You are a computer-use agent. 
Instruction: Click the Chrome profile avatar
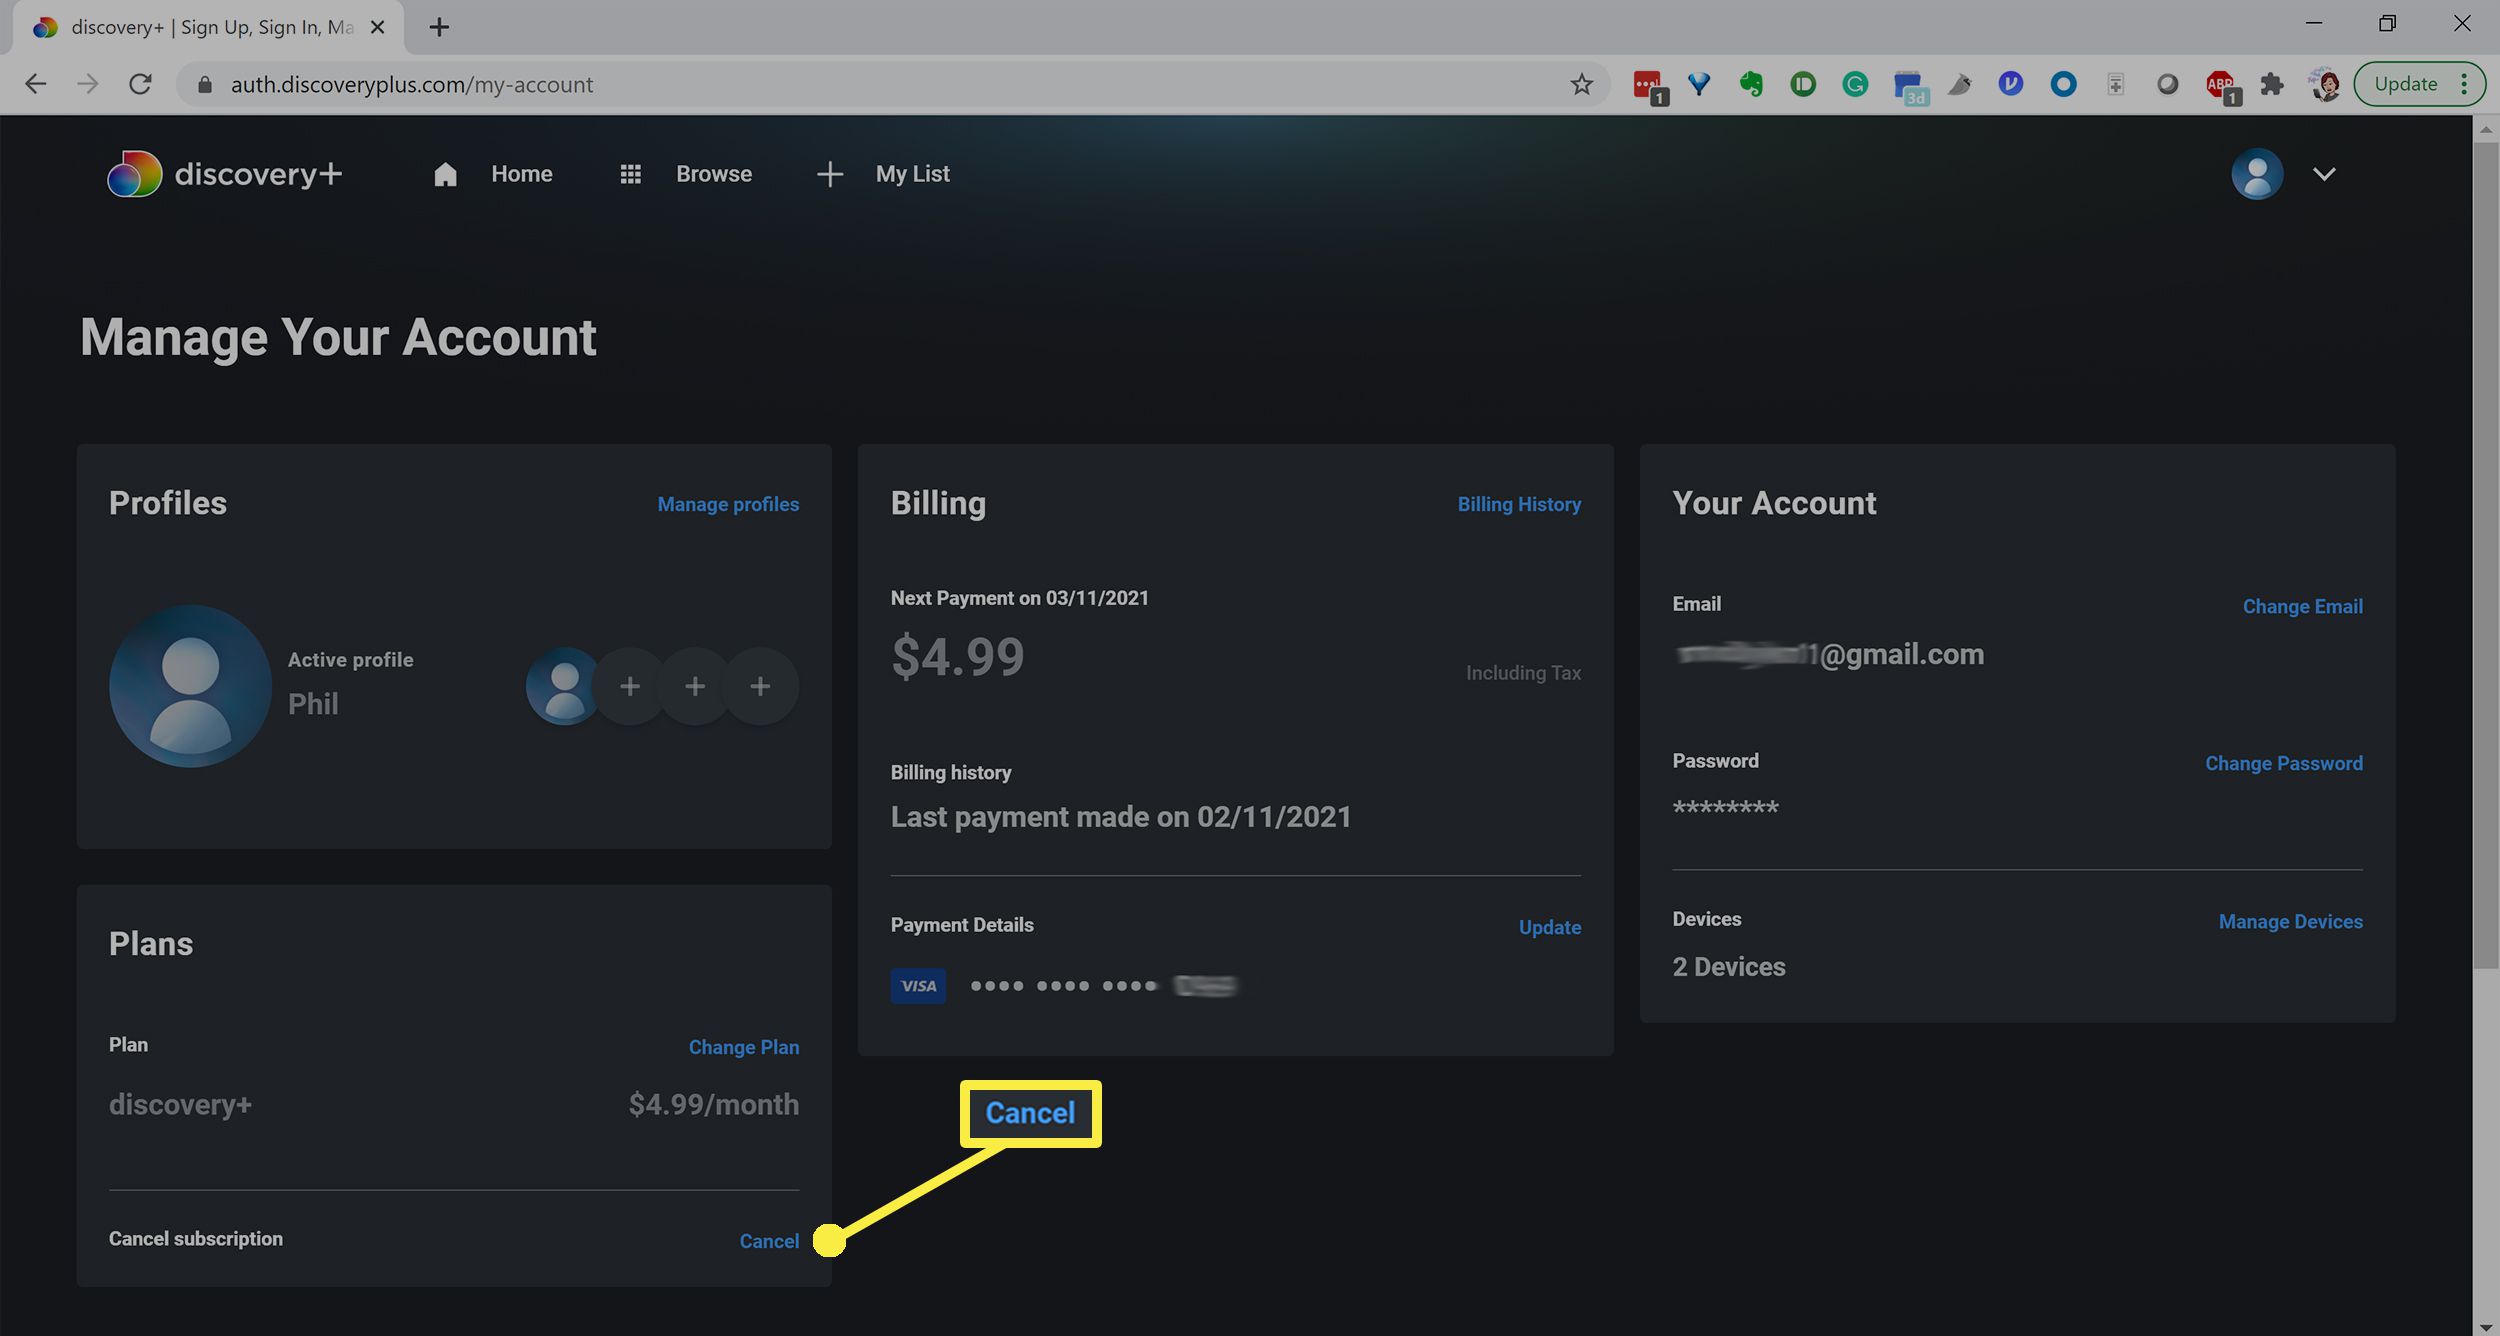pyautogui.click(x=2325, y=84)
